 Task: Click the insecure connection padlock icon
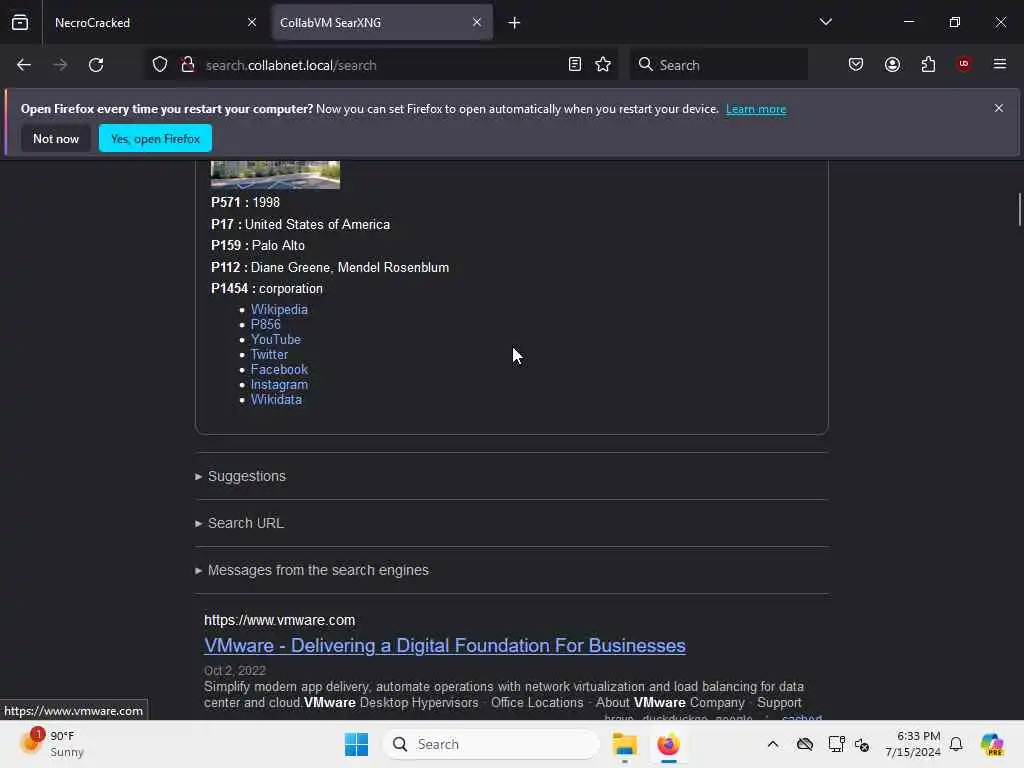pos(188,65)
